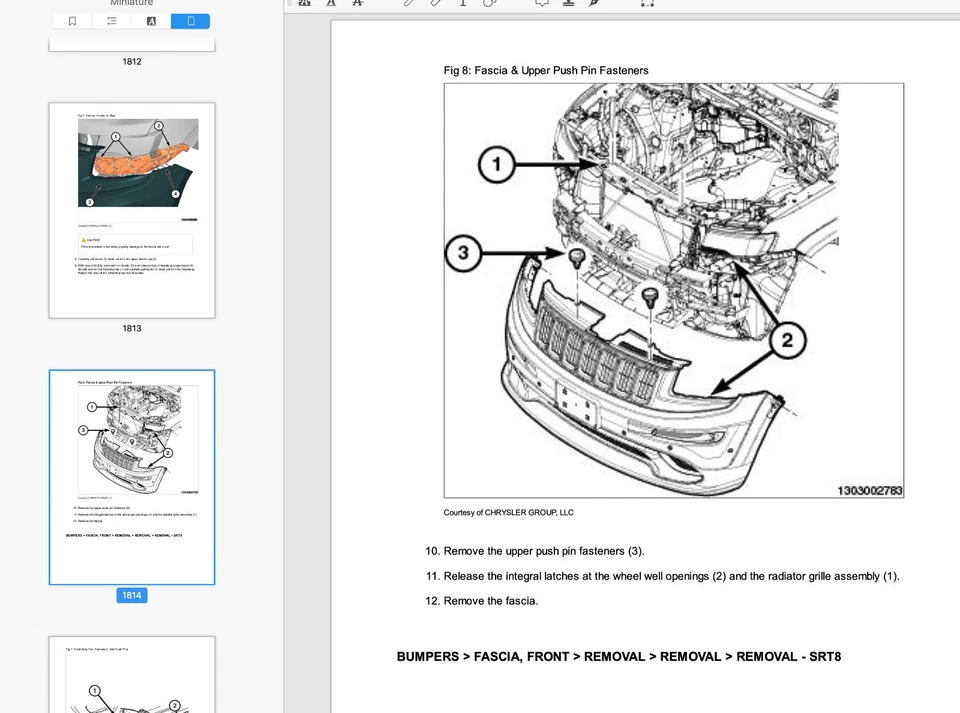The height and width of the screenshot is (713, 960).
Task: Expand the page thumbnails view
Action: click(x=190, y=20)
